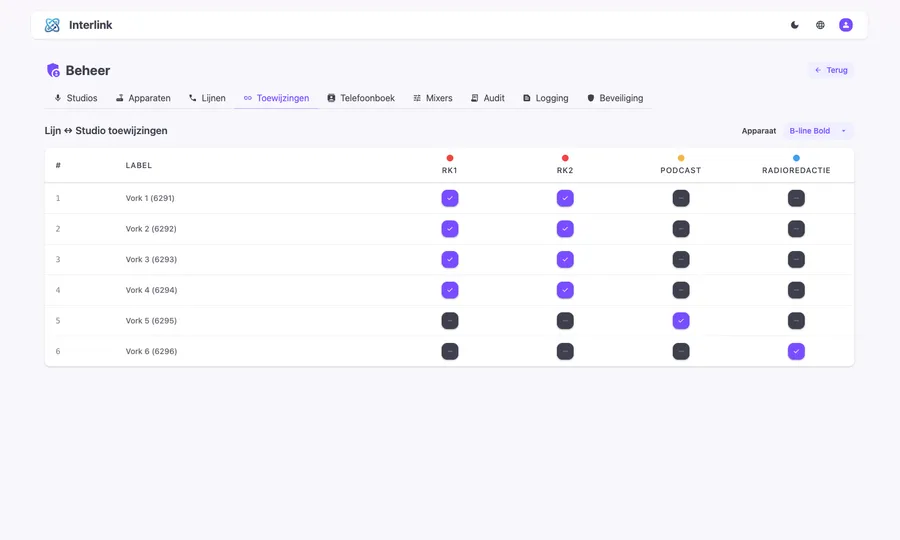Click the back arrow in Terug
900x540 pixels.
818,70
